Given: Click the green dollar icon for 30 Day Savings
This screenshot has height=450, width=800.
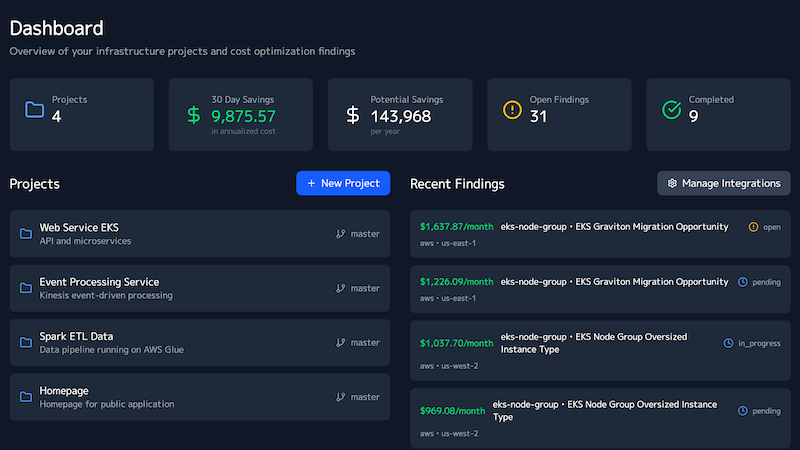Looking at the screenshot, I should [x=194, y=115].
